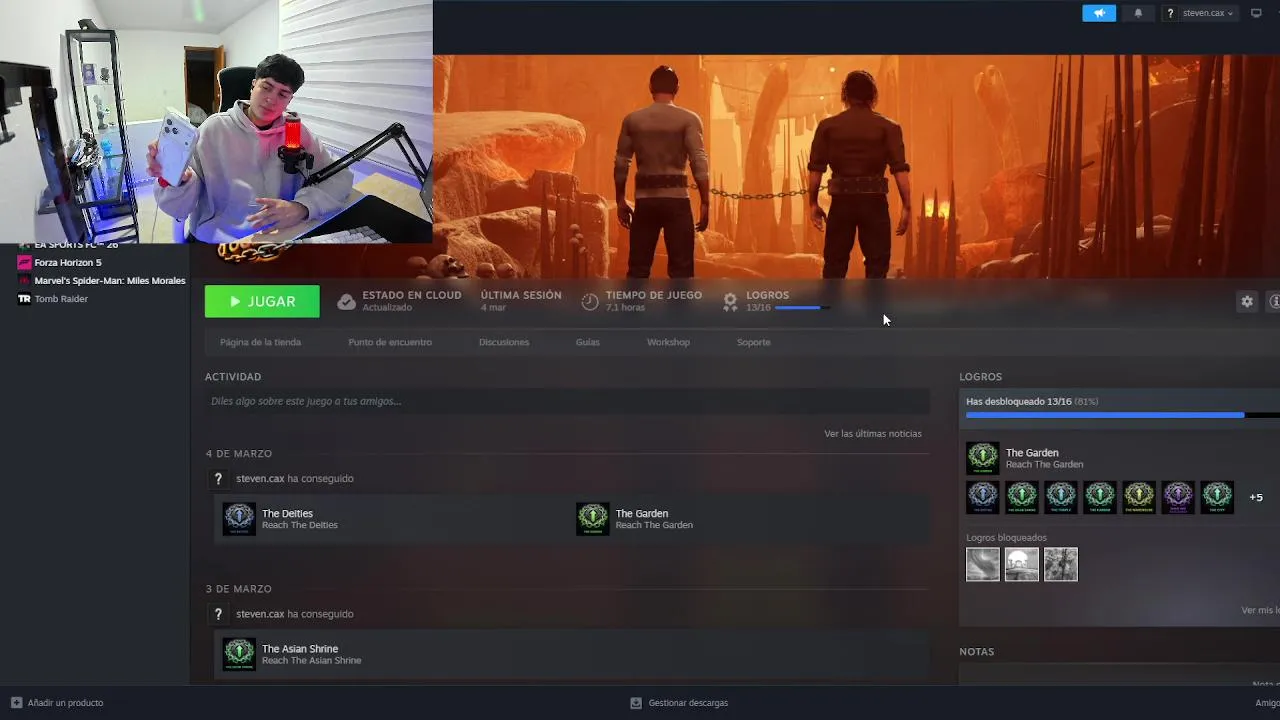1280x720 pixels.
Task: Open Ver las últimas noticias link
Action: 873,434
